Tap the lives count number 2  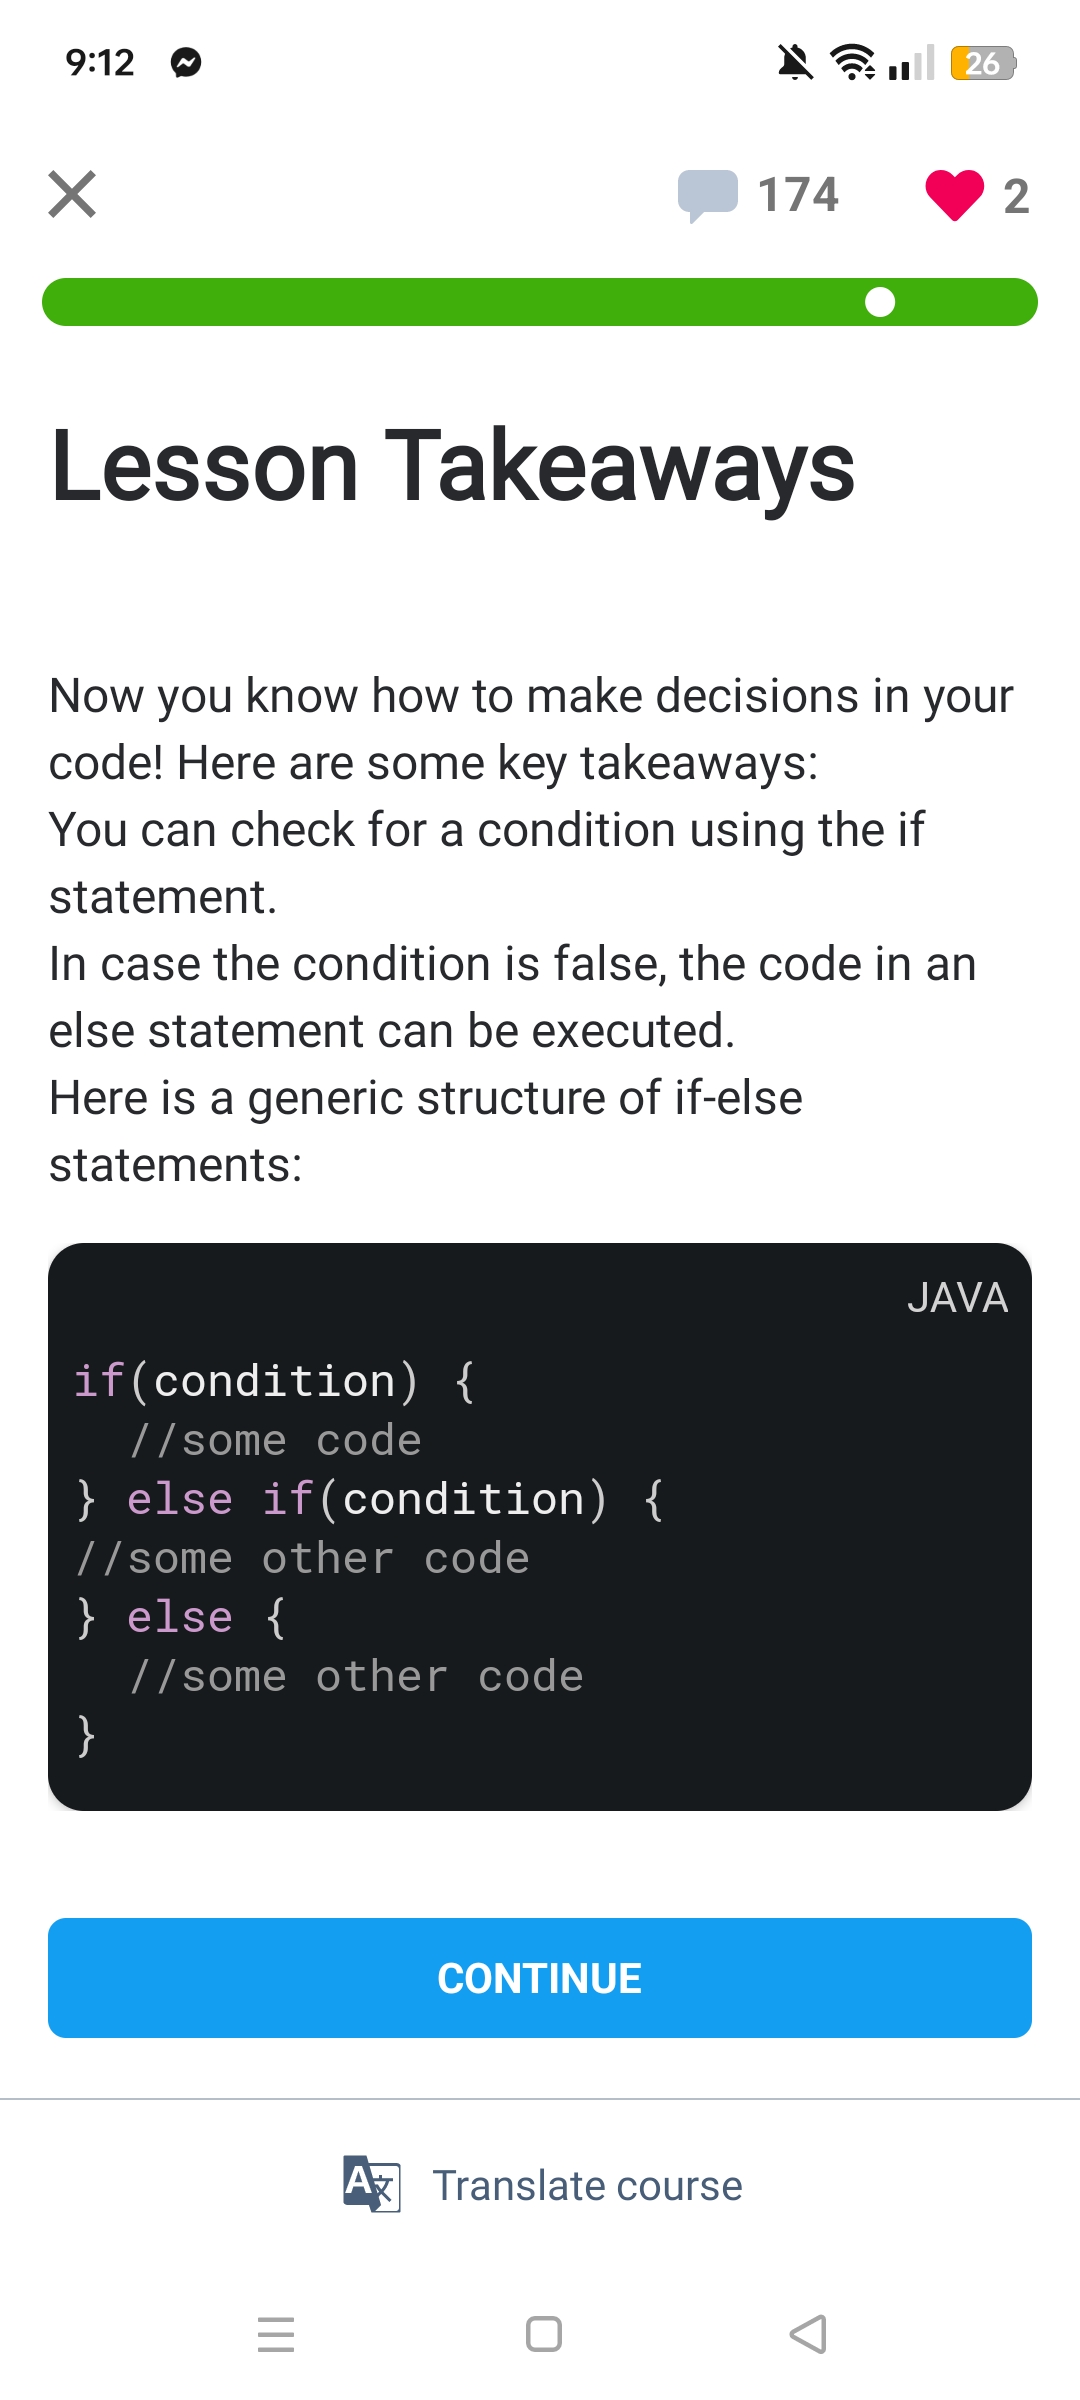1016,196
